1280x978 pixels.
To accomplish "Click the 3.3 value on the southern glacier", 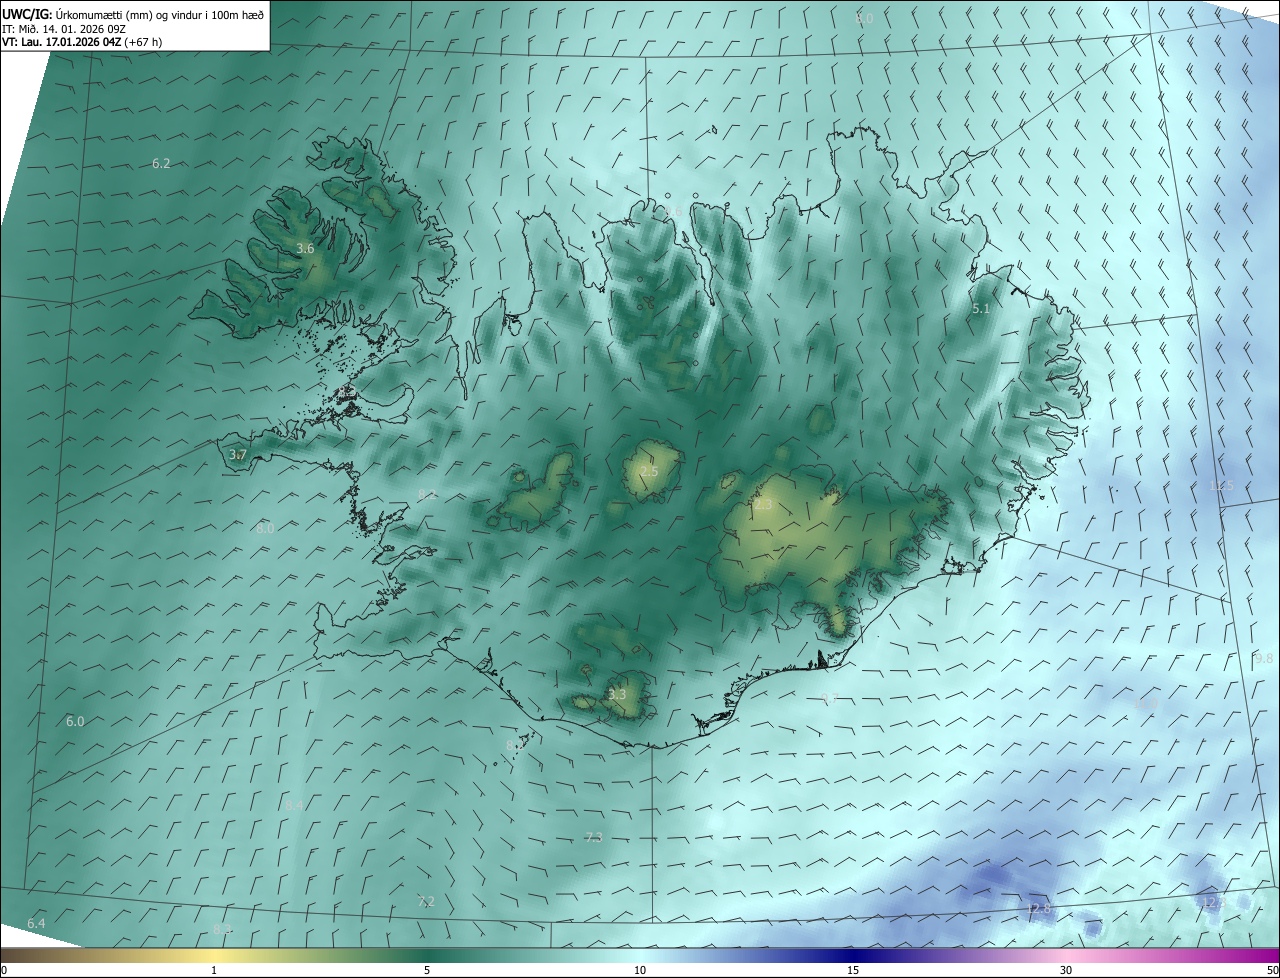I will tap(617, 694).
